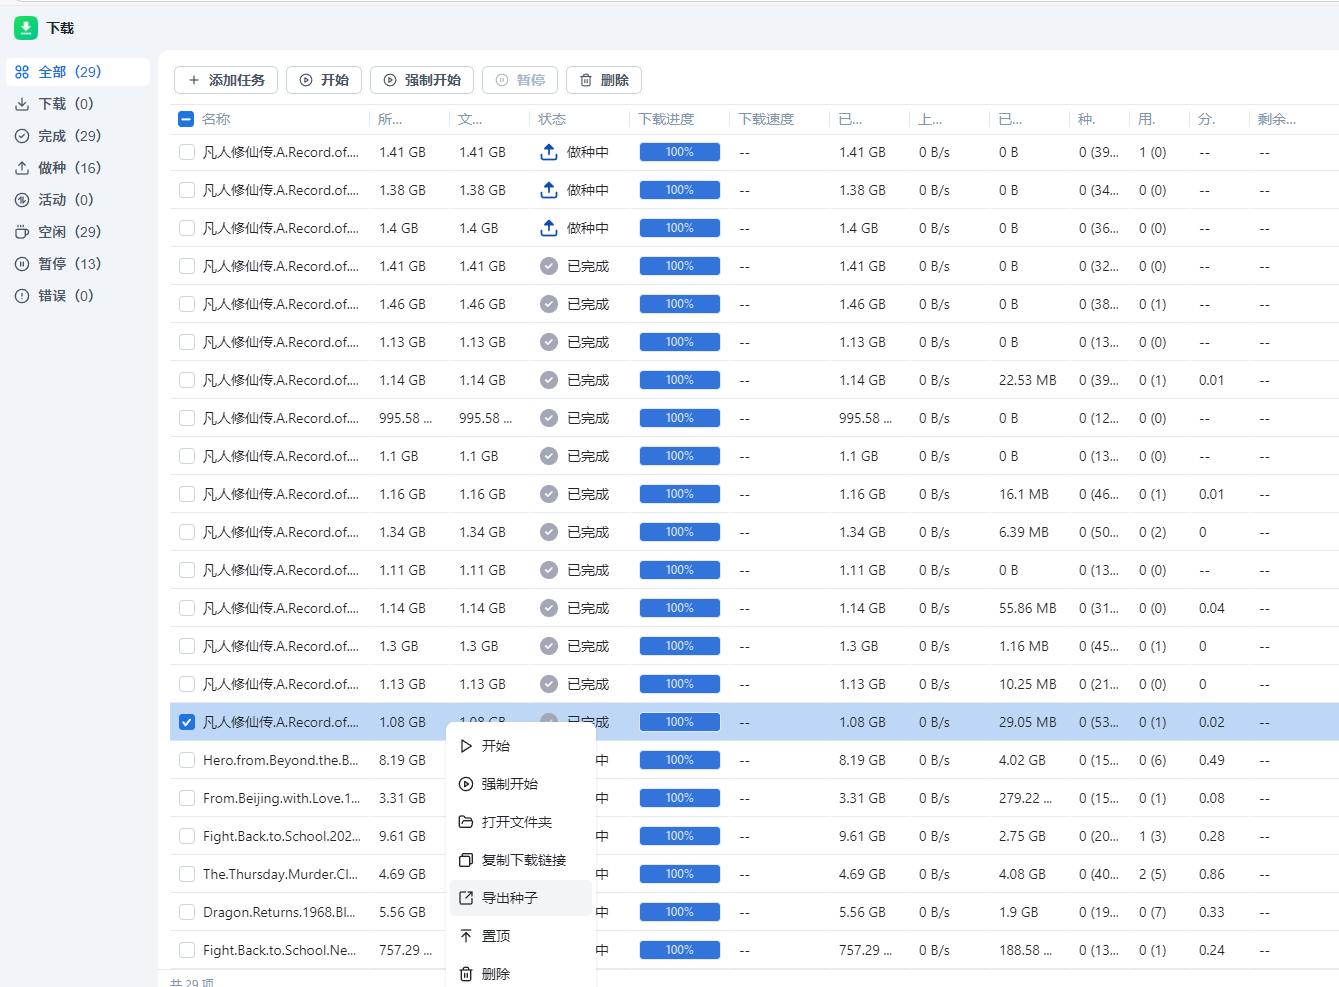The height and width of the screenshot is (987, 1339).
Task: Click 置顶 pin-to-top menu item
Action: [x=496, y=936]
